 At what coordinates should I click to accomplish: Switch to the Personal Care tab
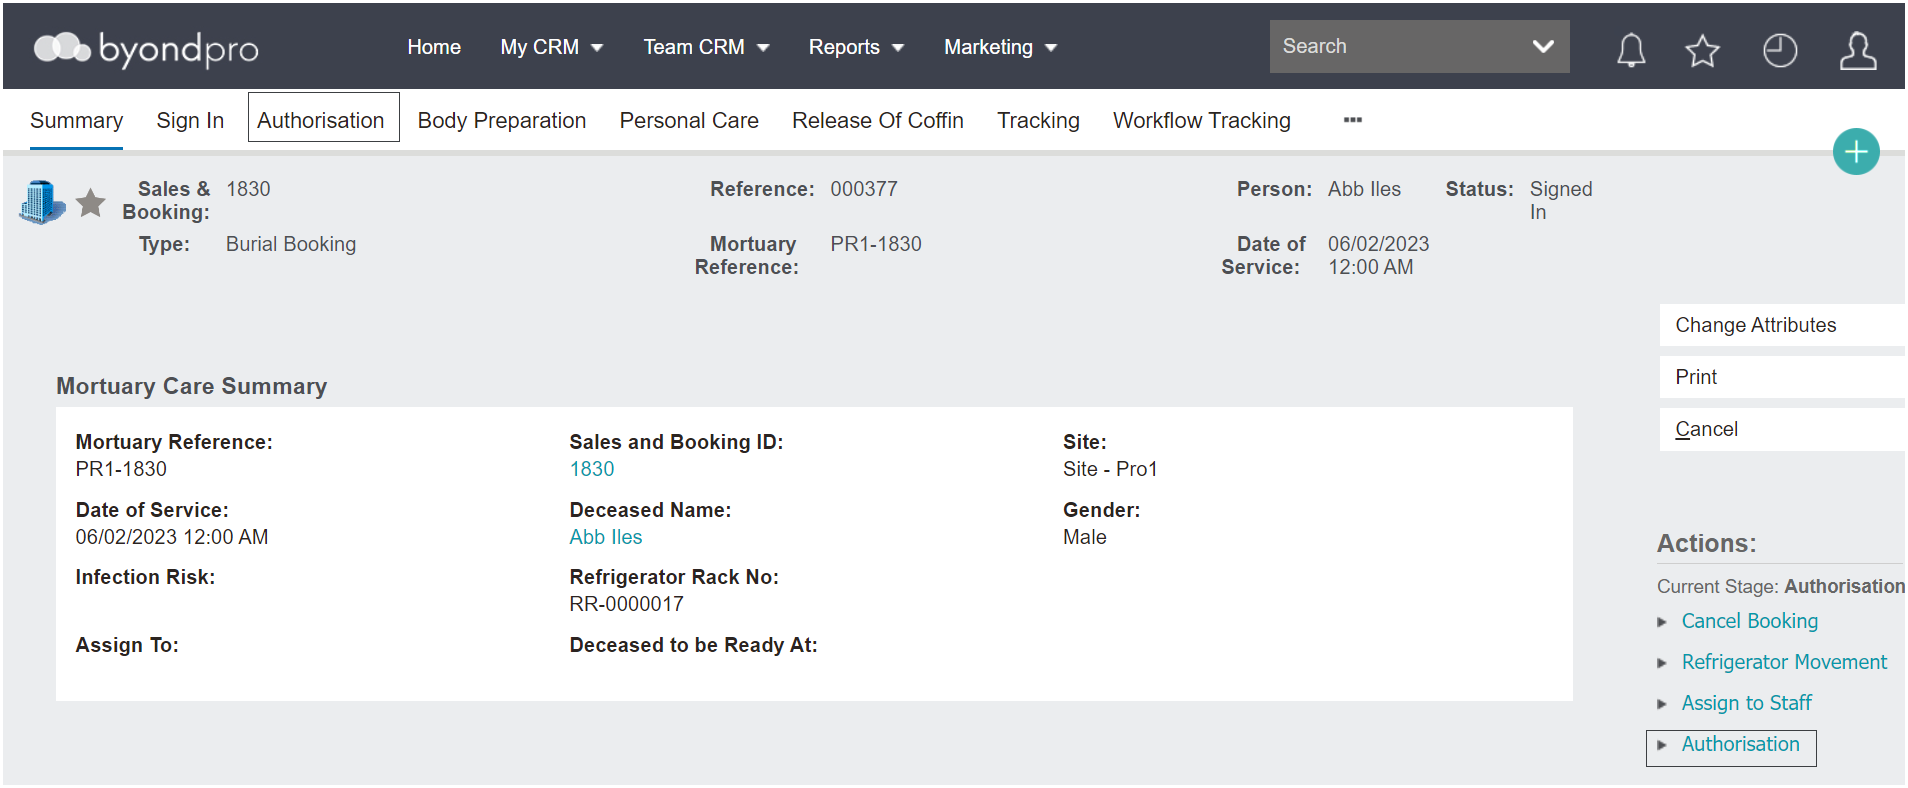[689, 121]
